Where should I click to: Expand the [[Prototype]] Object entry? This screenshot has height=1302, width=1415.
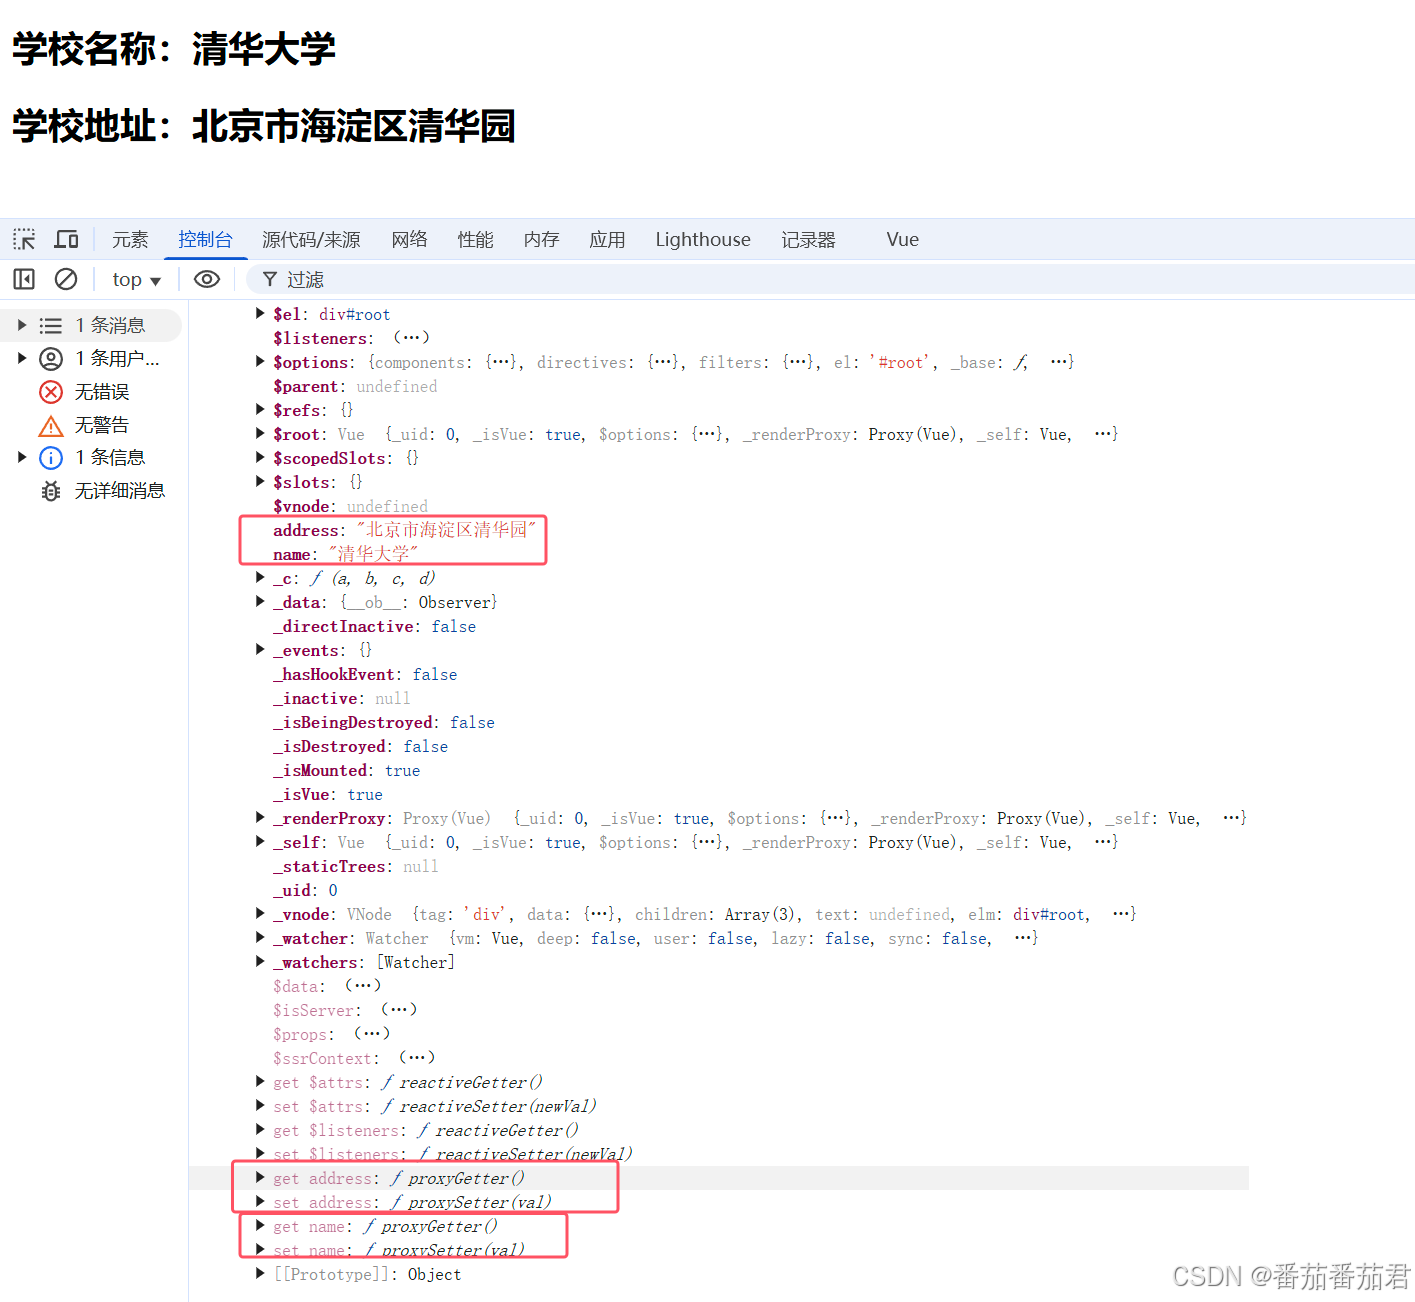click(x=259, y=1273)
